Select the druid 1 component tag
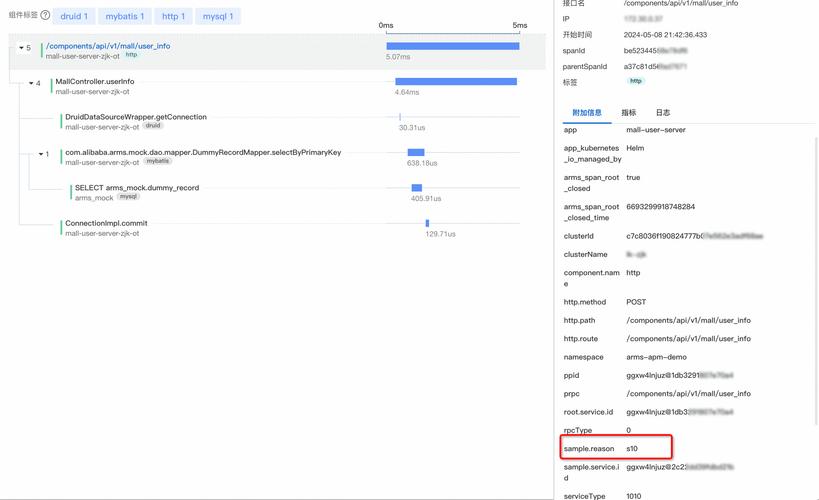 coord(74,17)
